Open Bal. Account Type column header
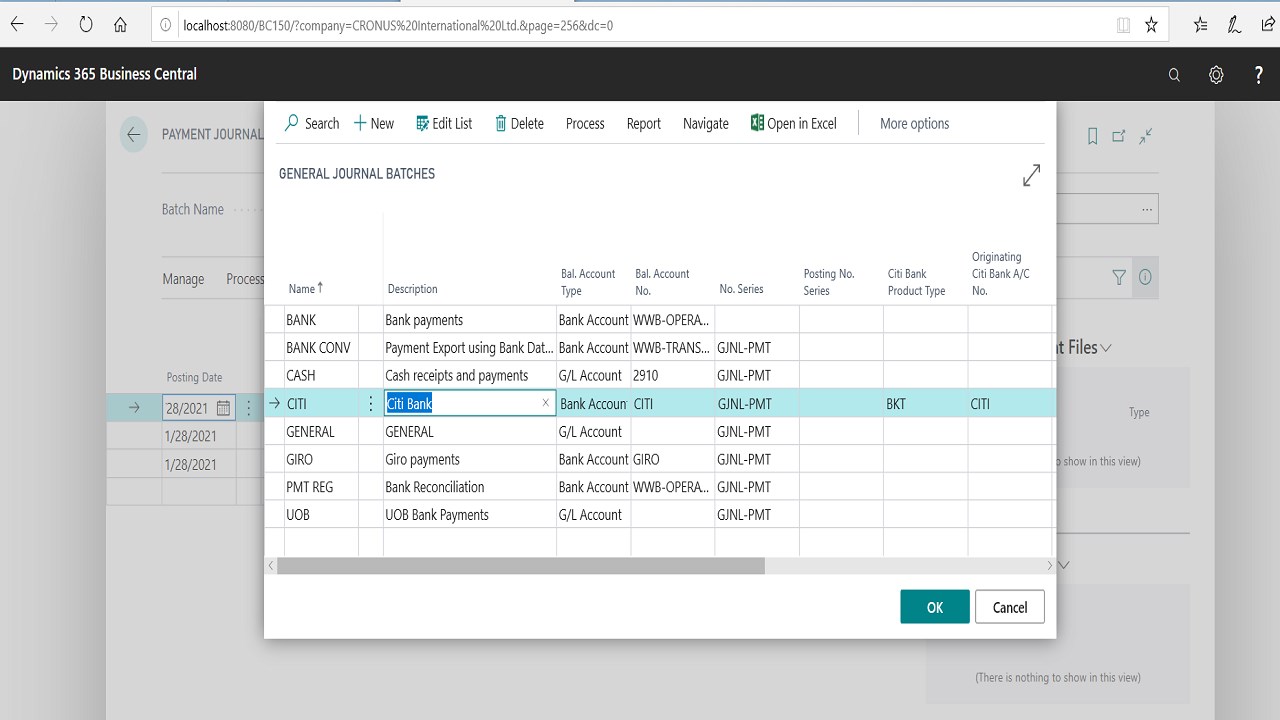Screen dimensions: 1280x720 (588, 282)
